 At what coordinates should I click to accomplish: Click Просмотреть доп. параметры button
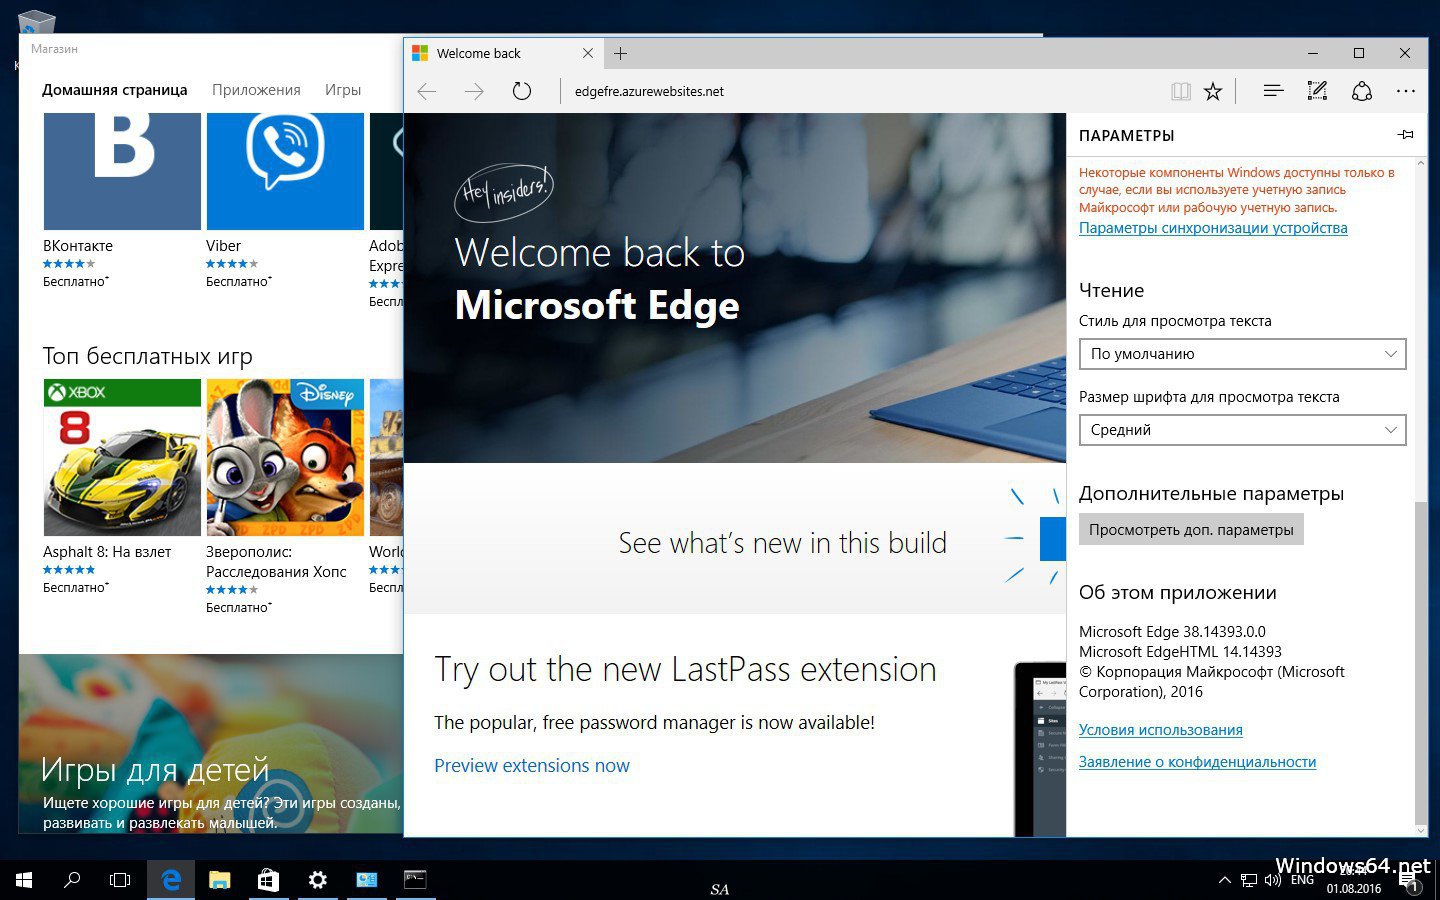pos(1191,530)
